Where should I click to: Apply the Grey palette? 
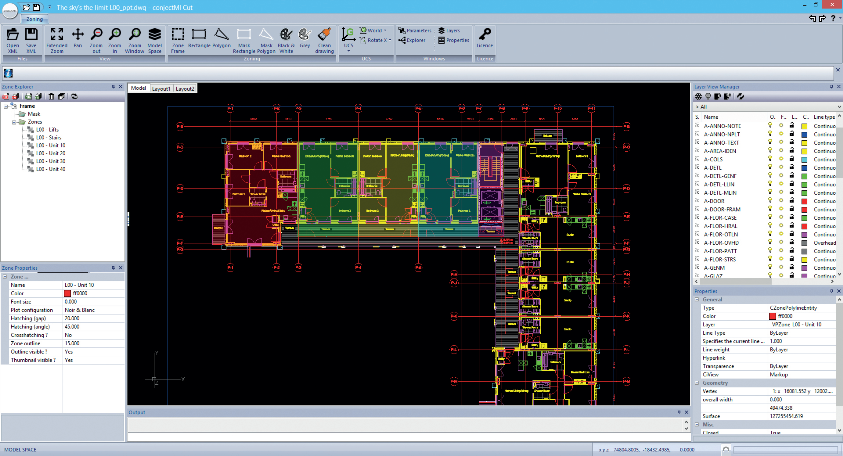pos(305,38)
